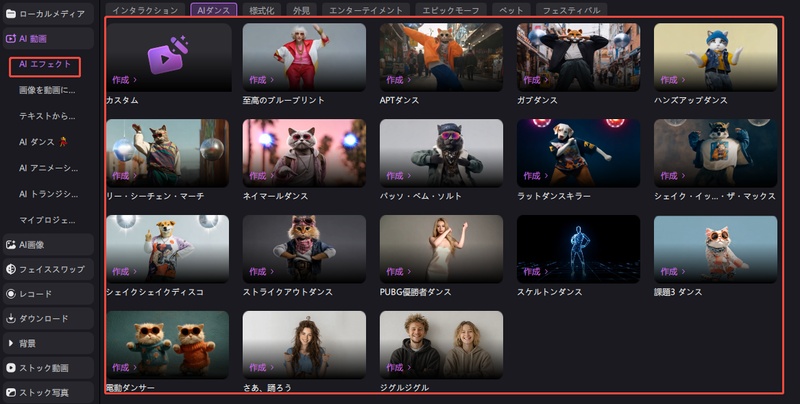This screenshot has width=800, height=404.
Task: Open the エンターテイメント tab
Action: pos(366,9)
